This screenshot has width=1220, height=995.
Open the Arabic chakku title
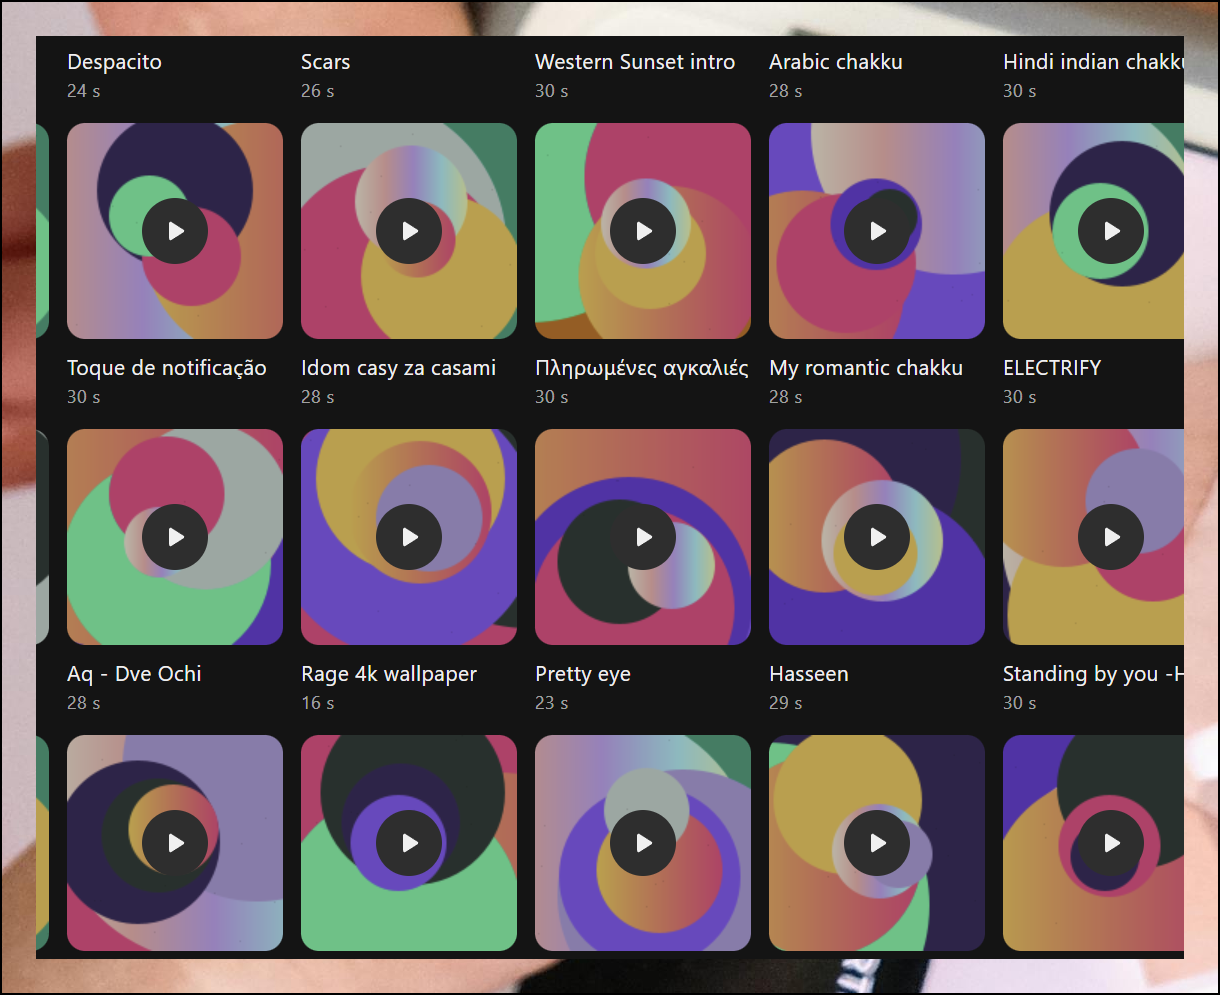click(x=836, y=62)
